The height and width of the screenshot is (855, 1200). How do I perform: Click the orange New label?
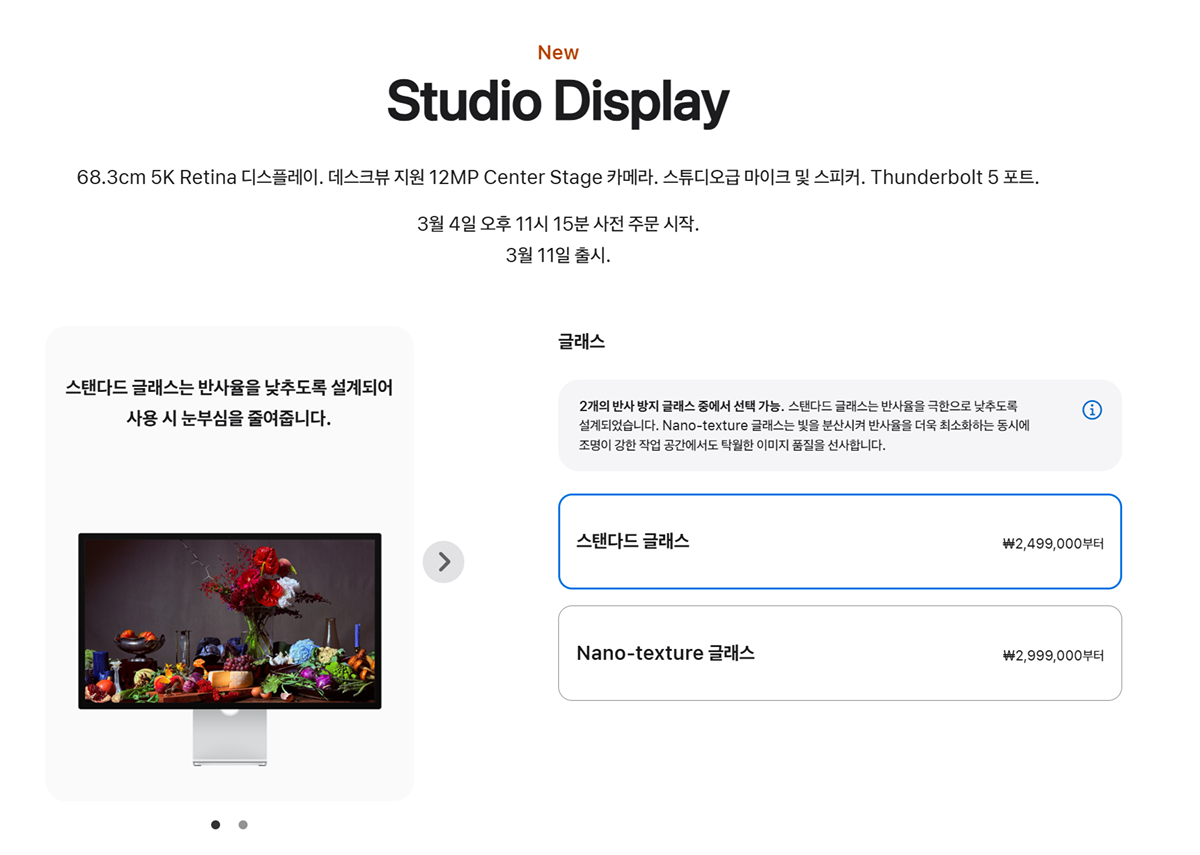558,53
